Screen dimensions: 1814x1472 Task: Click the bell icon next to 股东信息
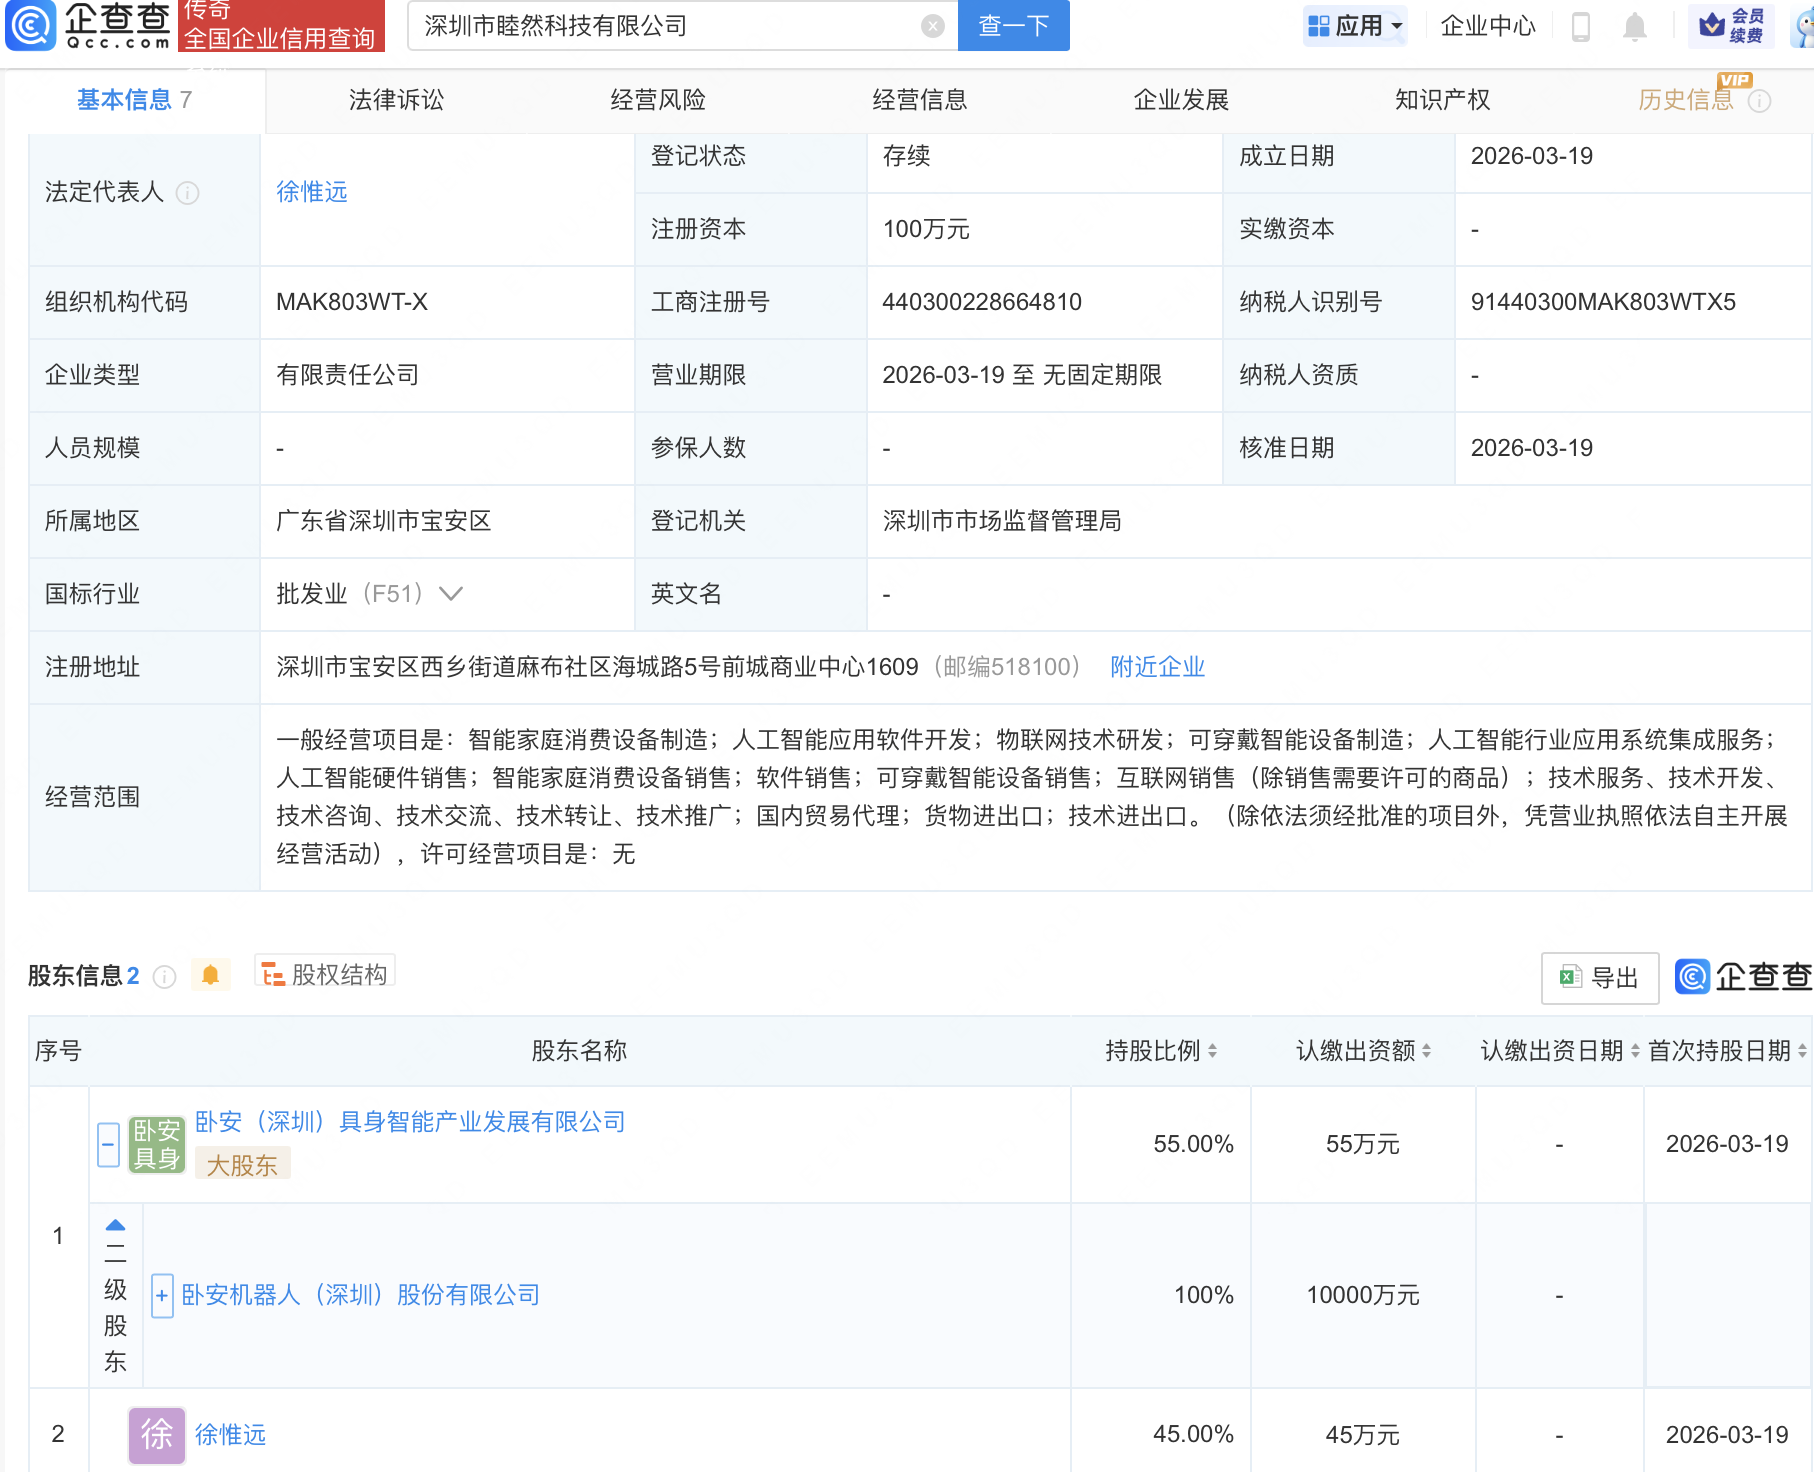[x=211, y=975]
